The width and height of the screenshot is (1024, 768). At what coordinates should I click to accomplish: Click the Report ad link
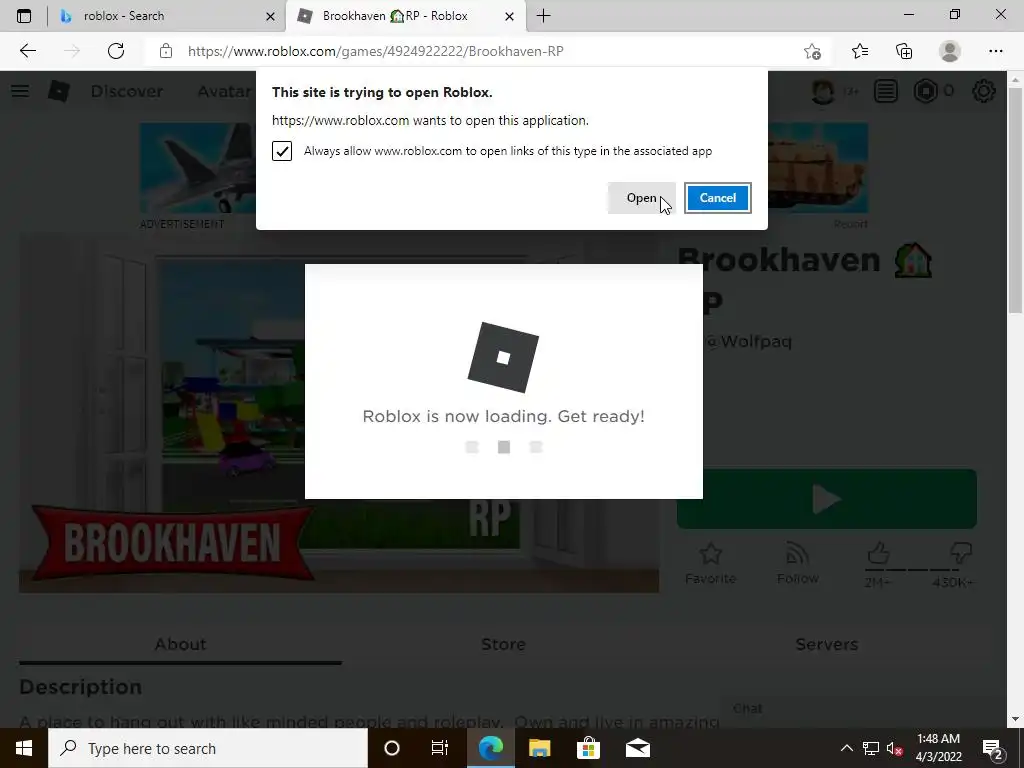click(x=850, y=224)
